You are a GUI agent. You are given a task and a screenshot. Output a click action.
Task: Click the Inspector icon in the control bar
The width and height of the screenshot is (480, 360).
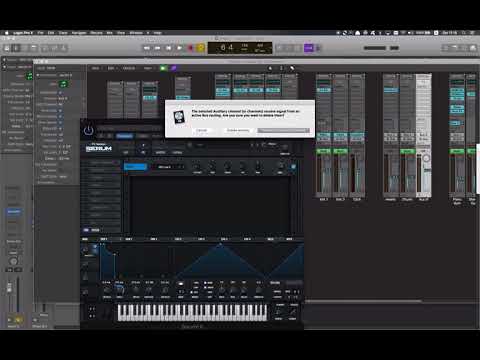[x=16, y=48]
